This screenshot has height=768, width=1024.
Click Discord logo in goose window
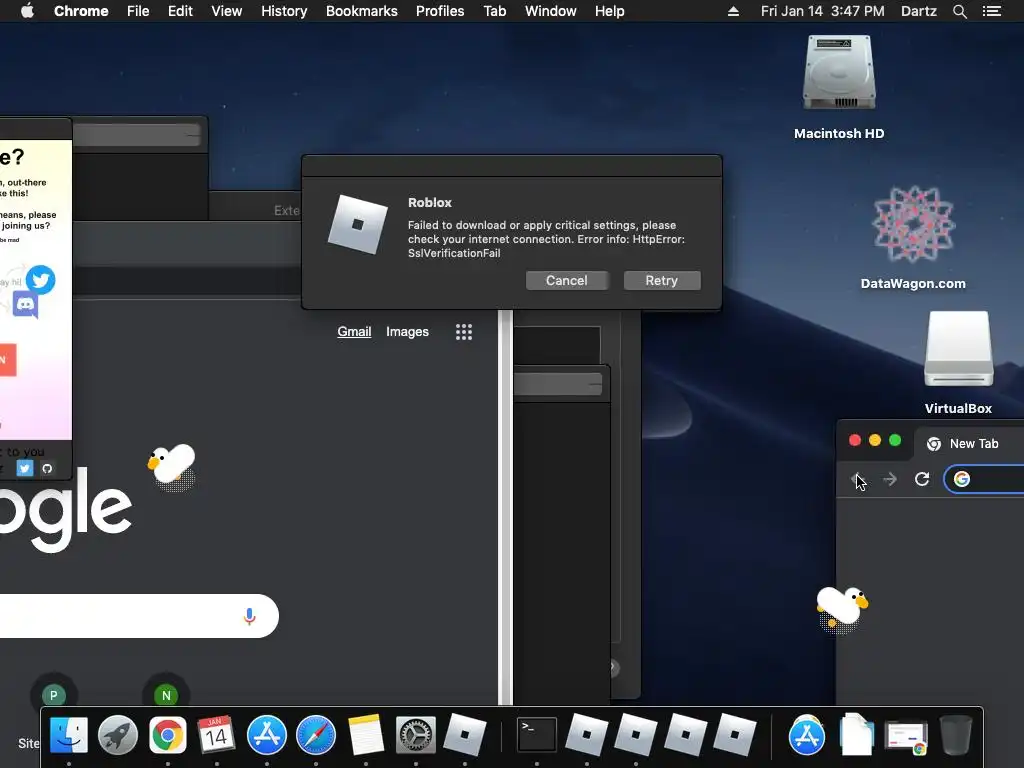click(x=25, y=304)
